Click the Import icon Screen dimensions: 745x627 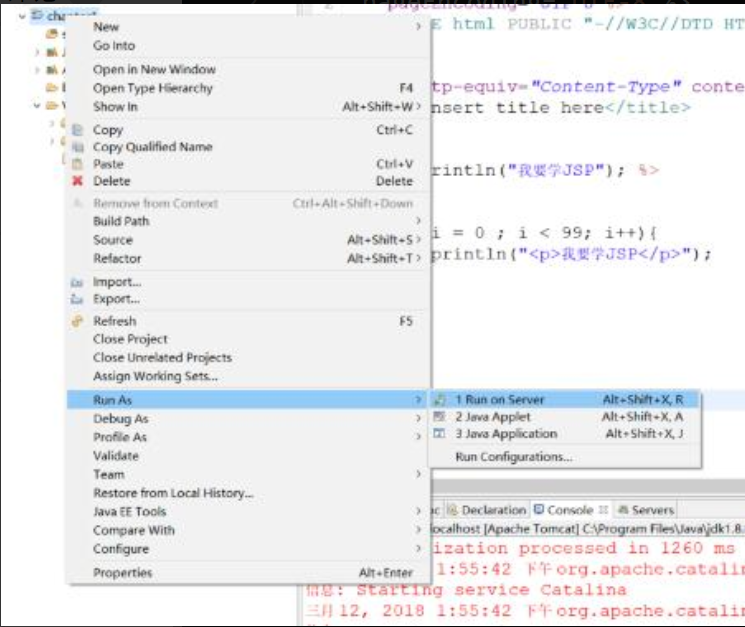coord(77,282)
